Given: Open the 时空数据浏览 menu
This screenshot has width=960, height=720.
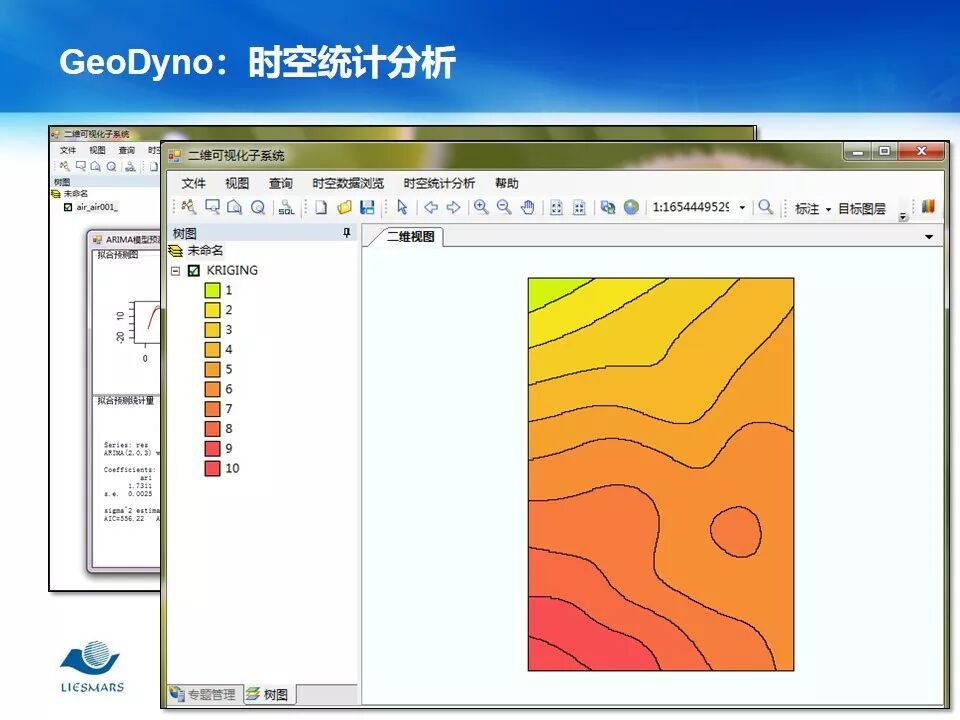Looking at the screenshot, I should coord(348,183).
